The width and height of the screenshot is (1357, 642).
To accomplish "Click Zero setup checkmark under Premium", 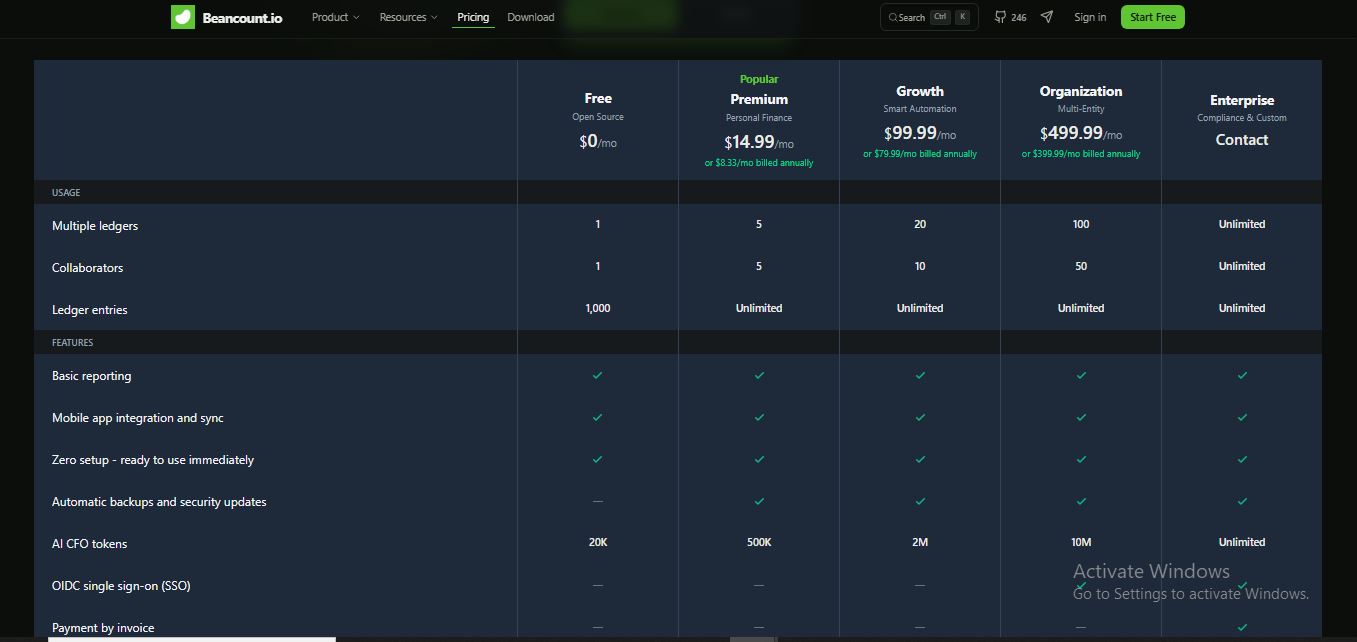I will (759, 460).
